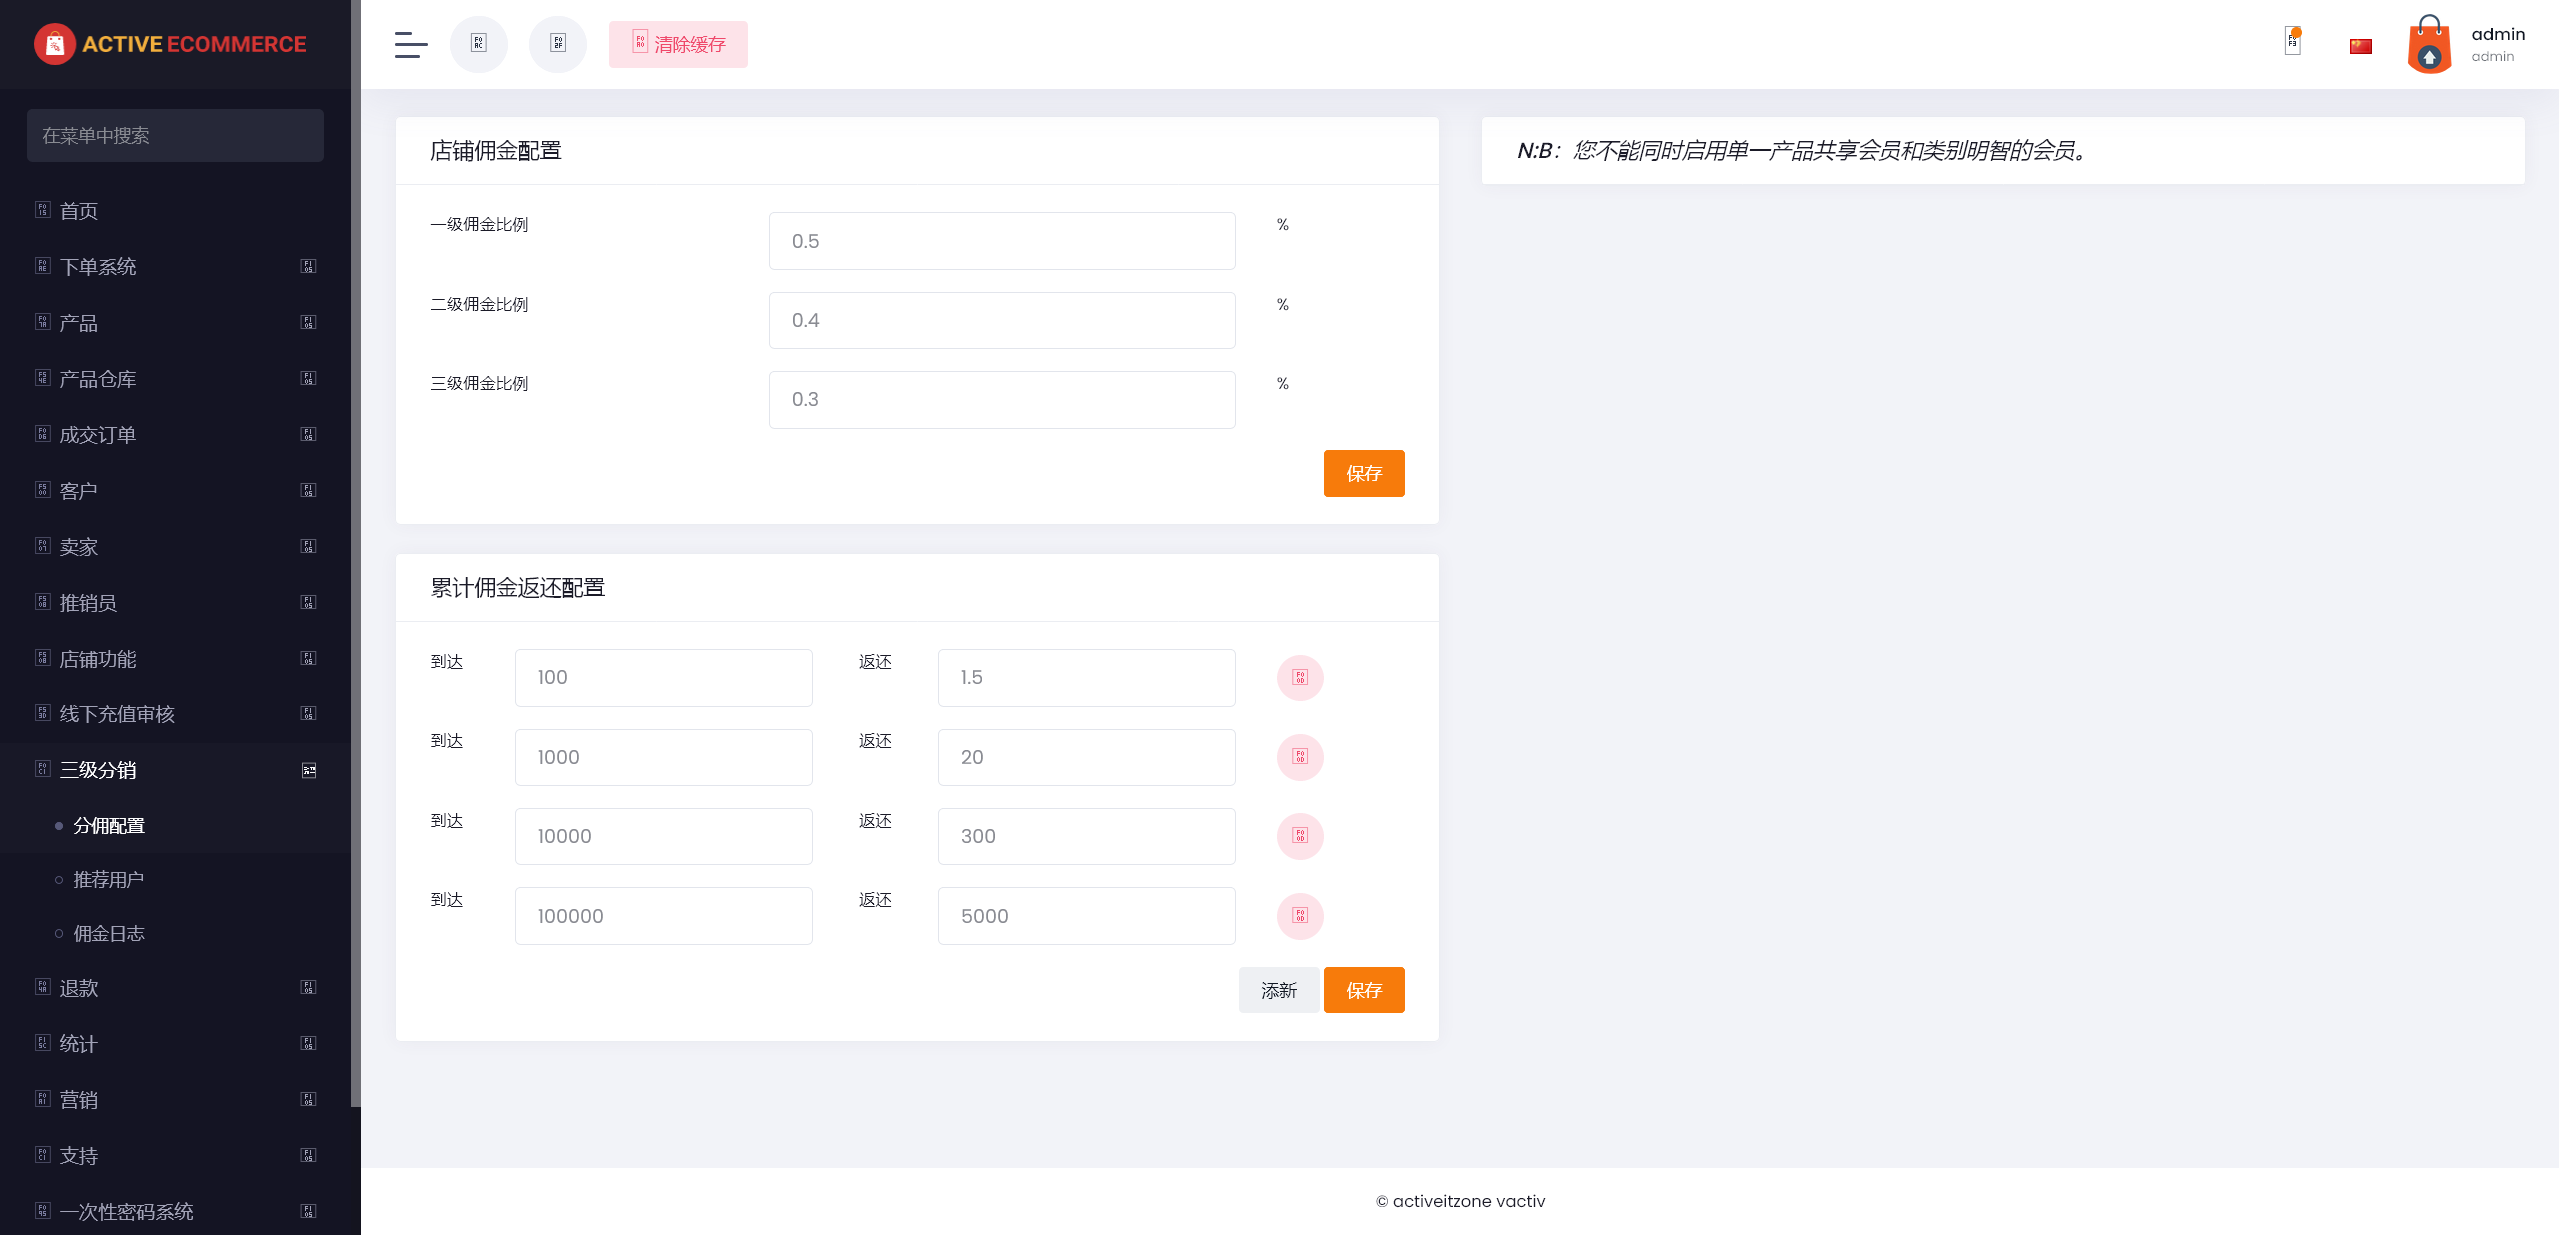Image resolution: width=2559 pixels, height=1235 pixels.
Task: Click the first circular icon in the top toolbar
Action: pos(478,44)
